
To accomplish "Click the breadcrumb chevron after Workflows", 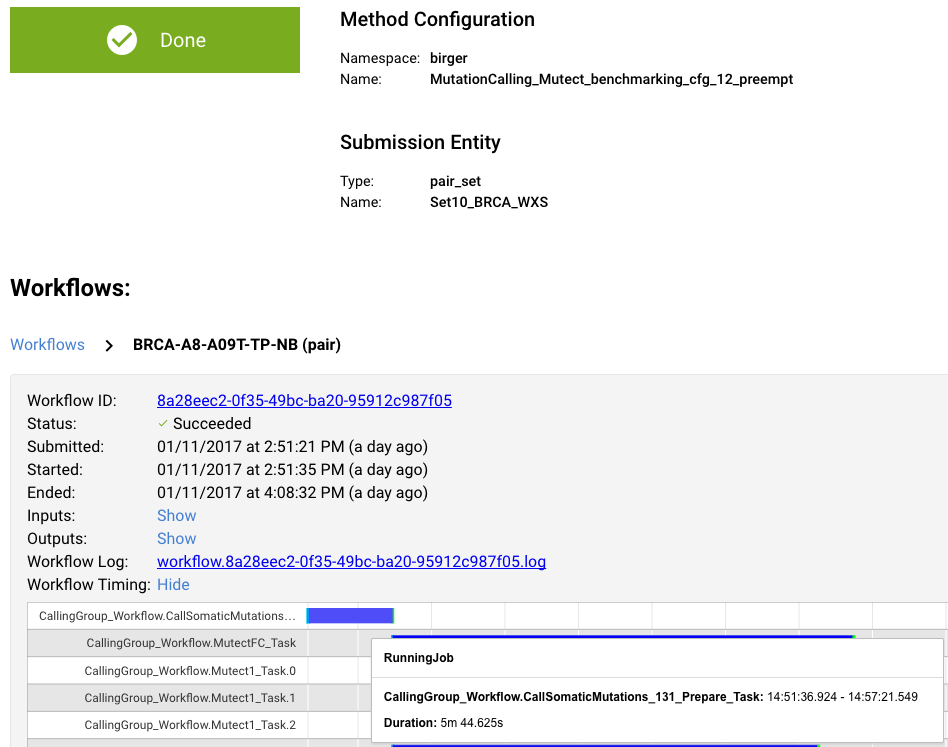I will 109,345.
